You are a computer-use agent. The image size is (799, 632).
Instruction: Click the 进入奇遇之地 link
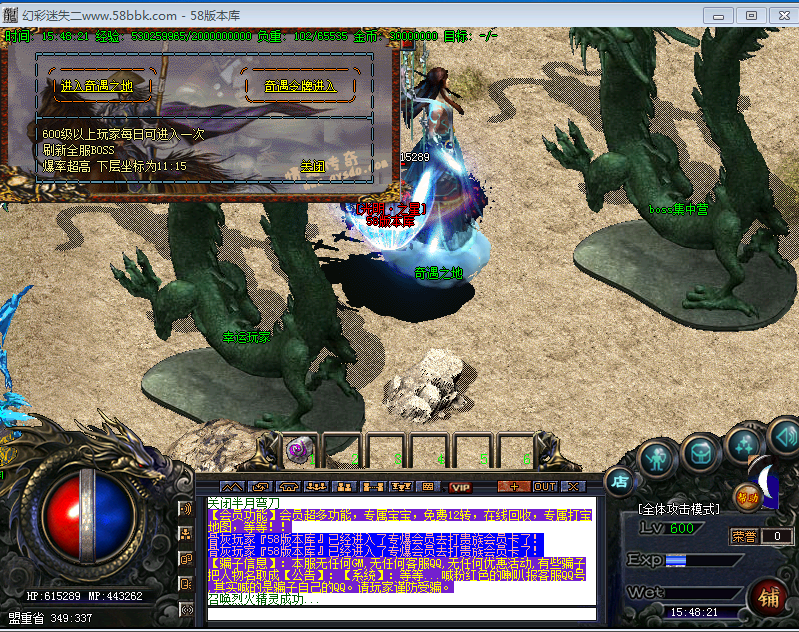pyautogui.click(x=97, y=86)
